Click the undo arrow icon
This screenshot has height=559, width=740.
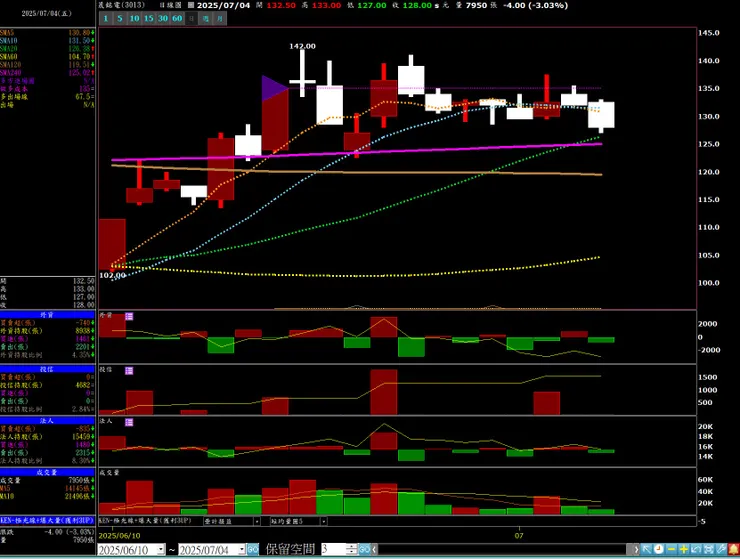[696, 549]
